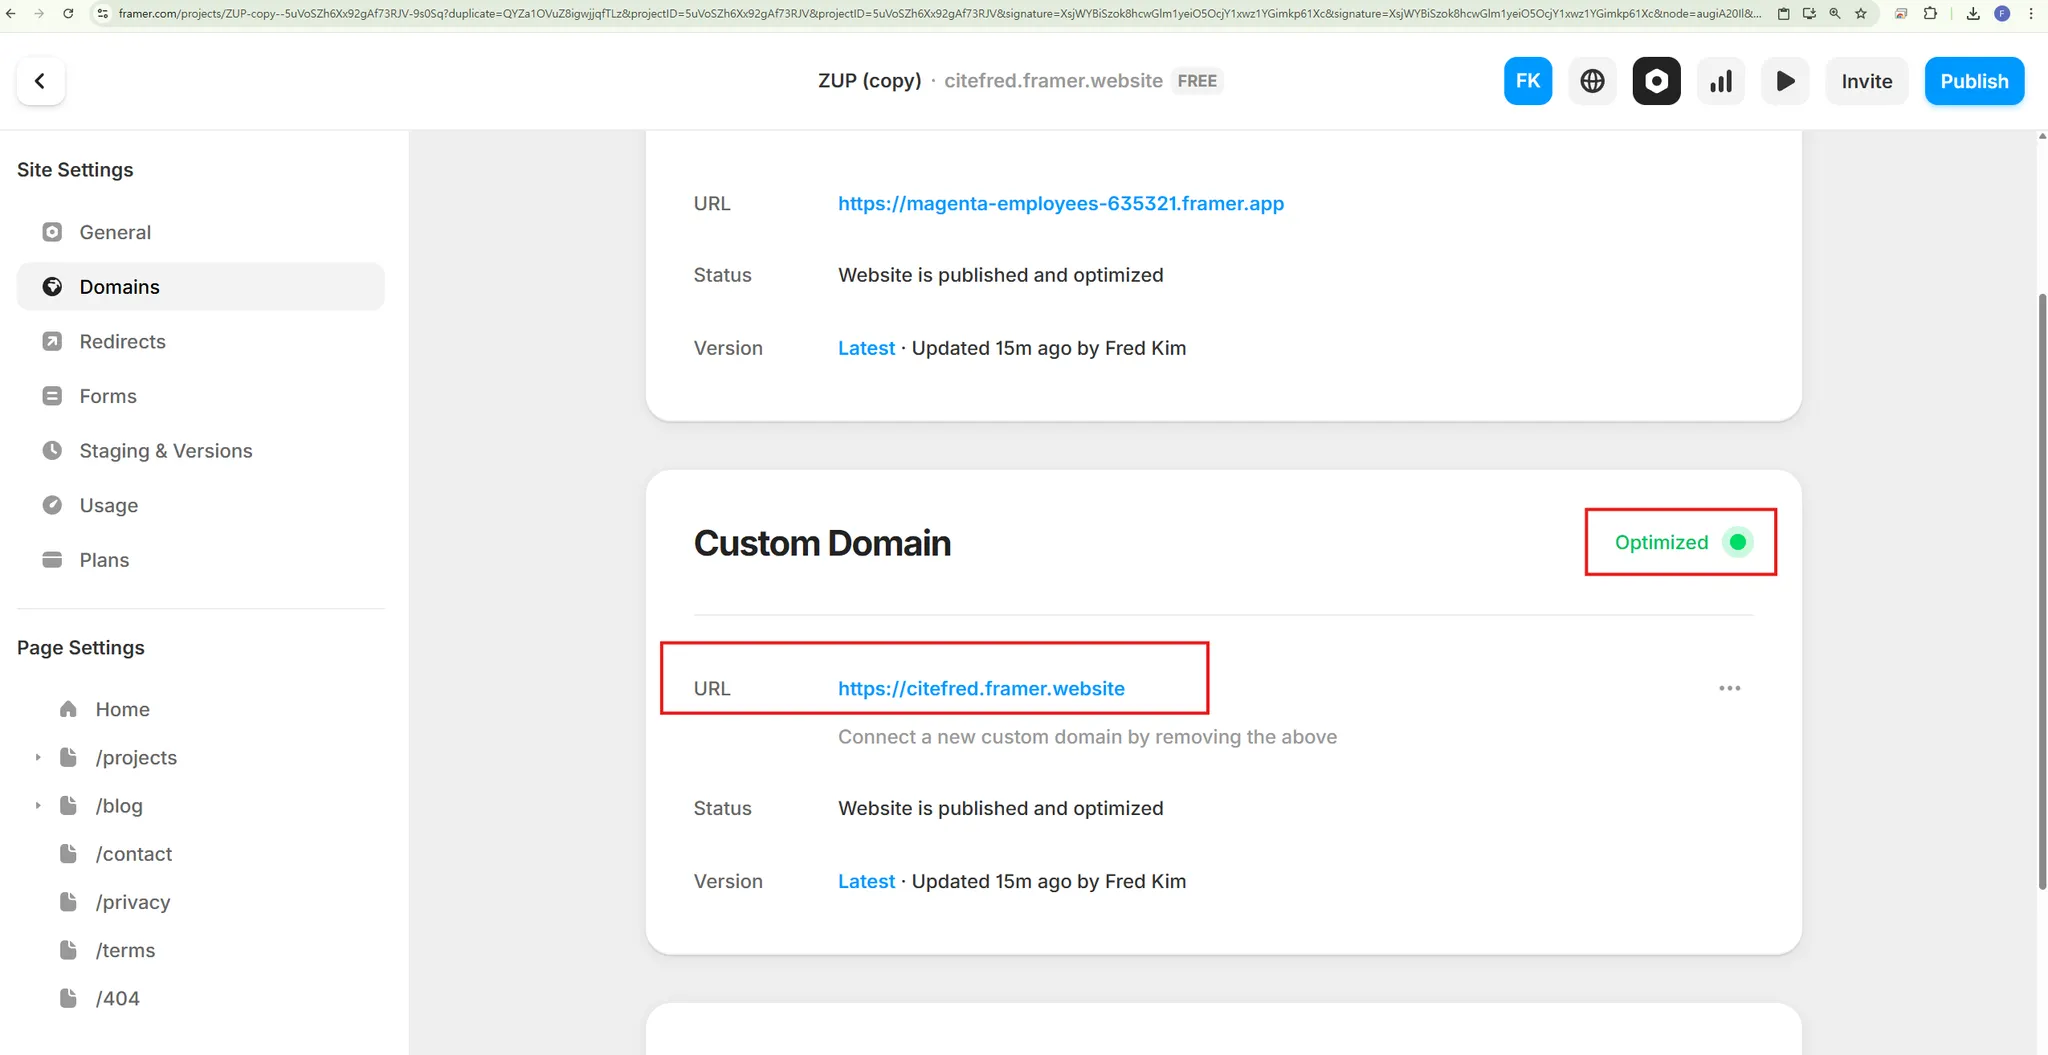Click the Latest version link in Custom Domain
Viewport: 2048px width, 1055px height.
coord(866,881)
